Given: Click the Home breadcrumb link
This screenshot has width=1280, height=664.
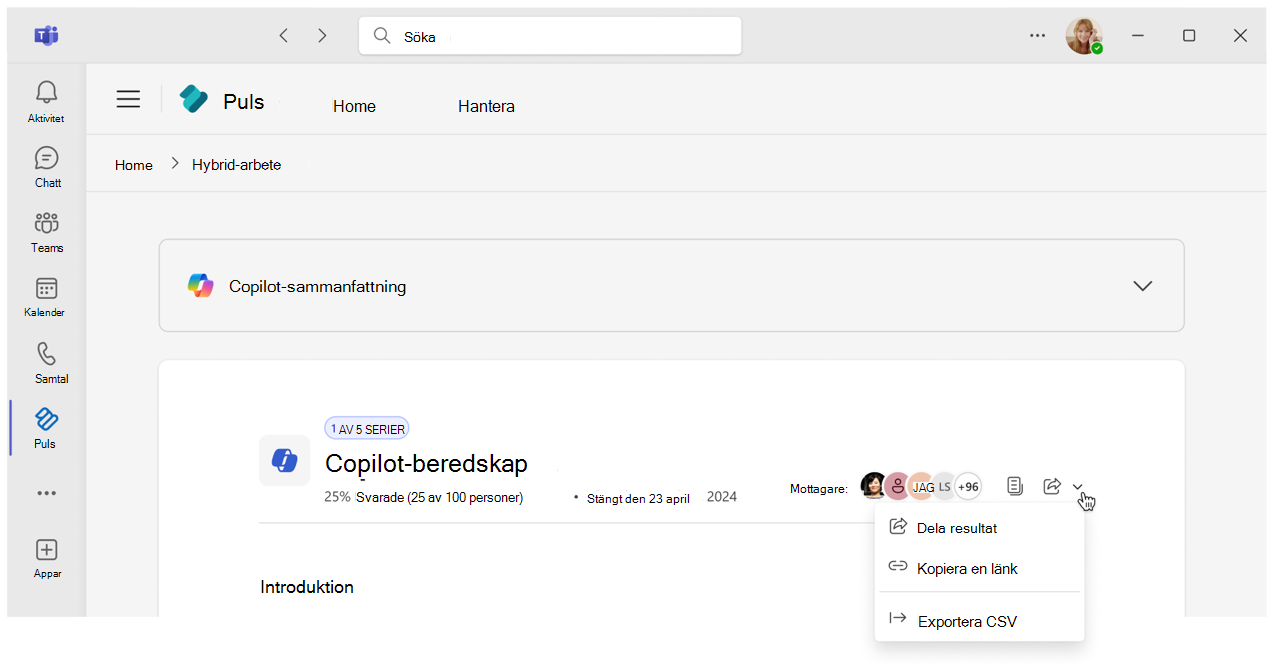Looking at the screenshot, I should [134, 165].
